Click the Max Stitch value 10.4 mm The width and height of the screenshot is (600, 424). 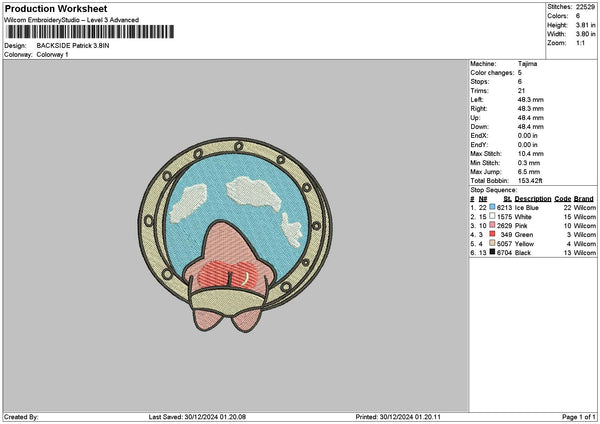[x=530, y=154]
